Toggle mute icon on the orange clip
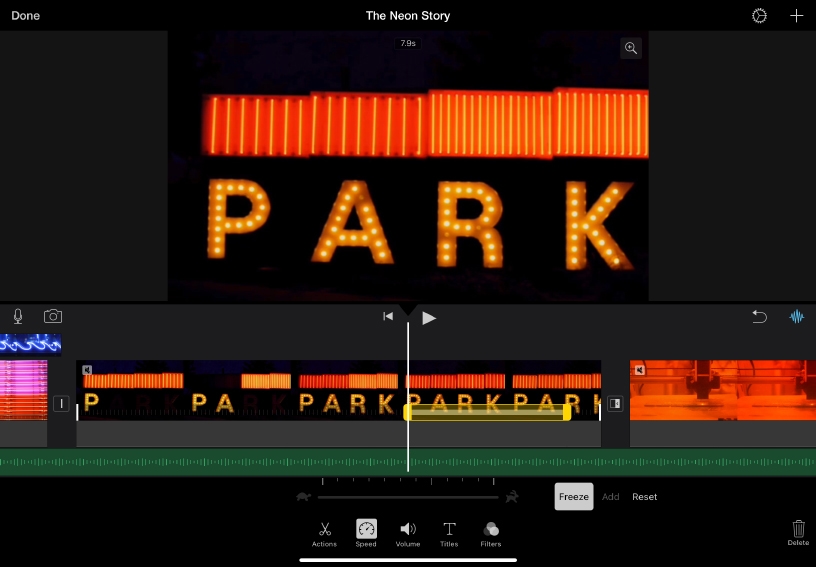This screenshot has height=567, width=816. pyautogui.click(x=640, y=370)
